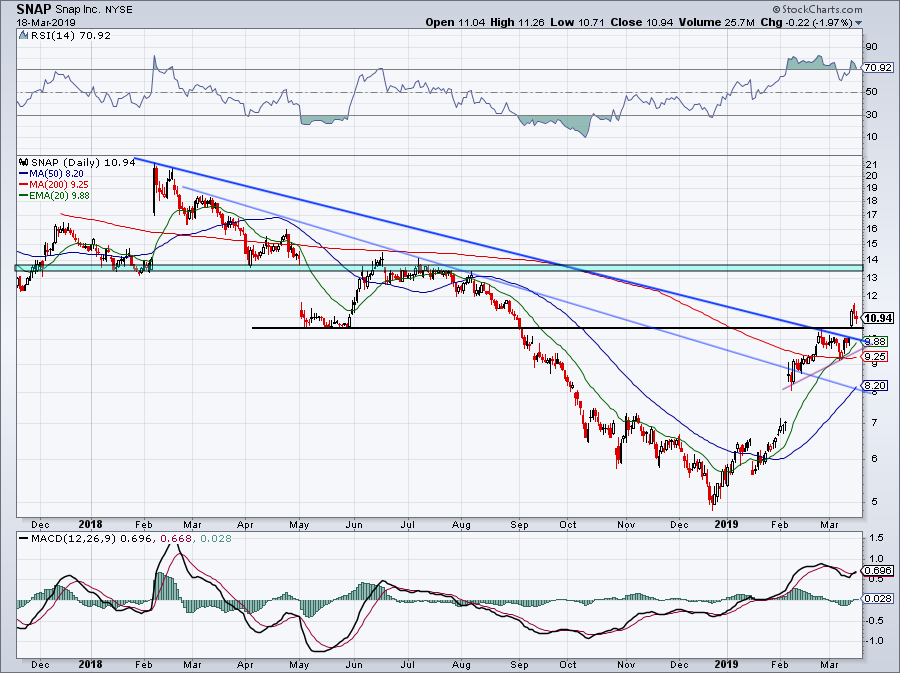Click the 0.028 histogram value tag
The height and width of the screenshot is (673, 900).
pos(877,598)
